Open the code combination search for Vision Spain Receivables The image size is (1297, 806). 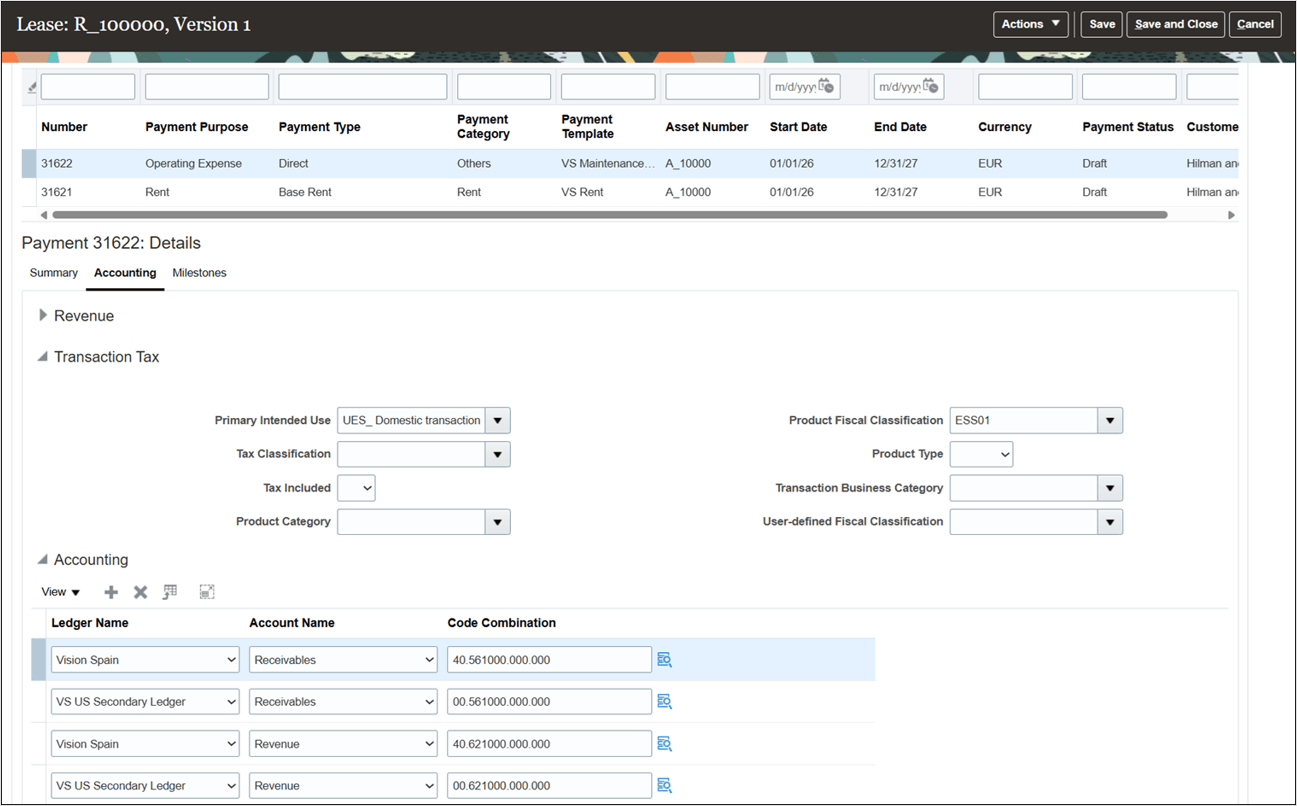664,659
